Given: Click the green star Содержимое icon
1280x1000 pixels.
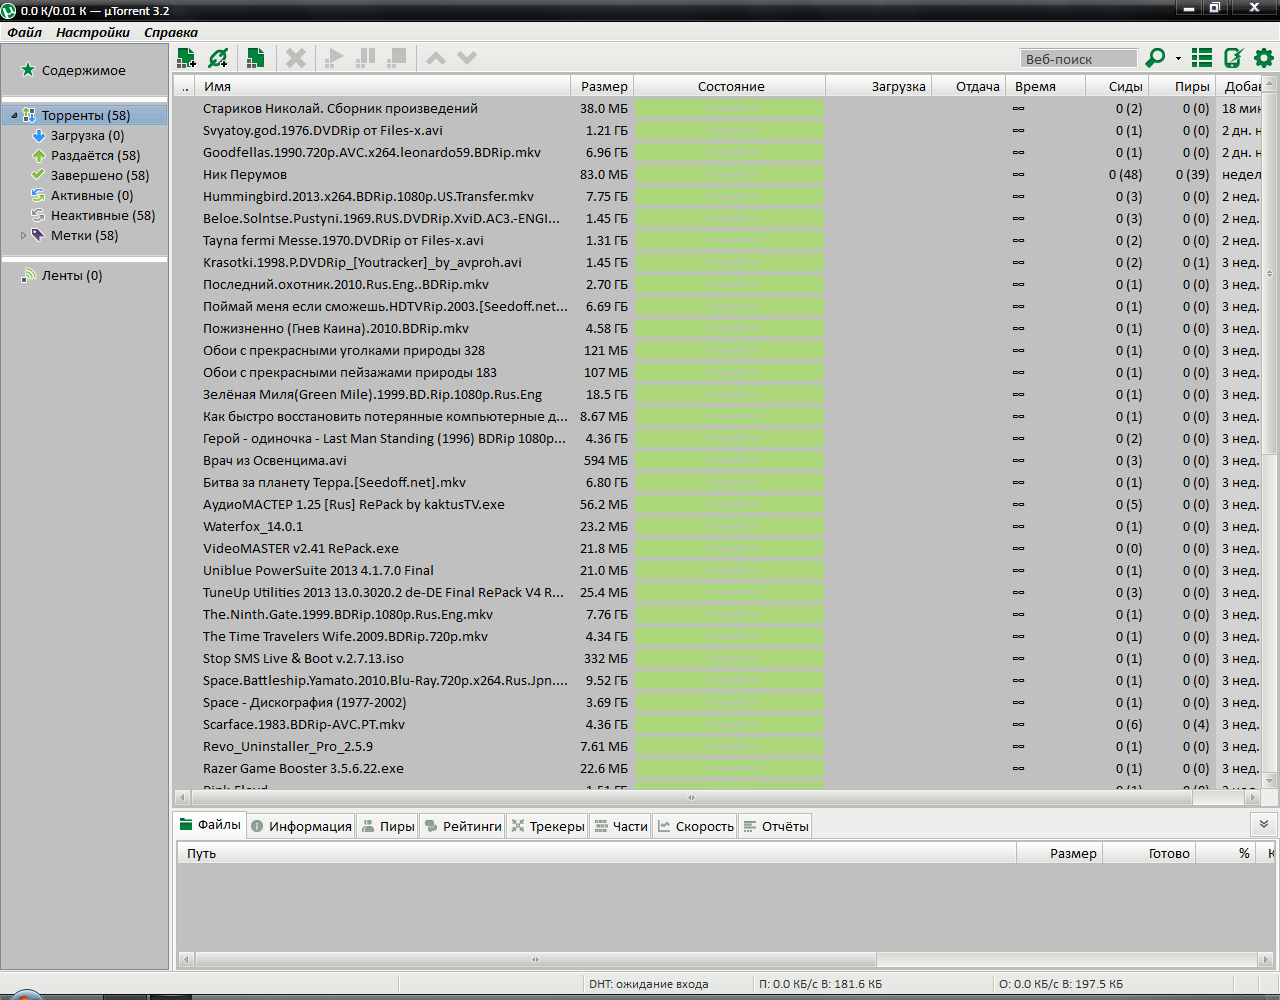Looking at the screenshot, I should click(x=28, y=70).
